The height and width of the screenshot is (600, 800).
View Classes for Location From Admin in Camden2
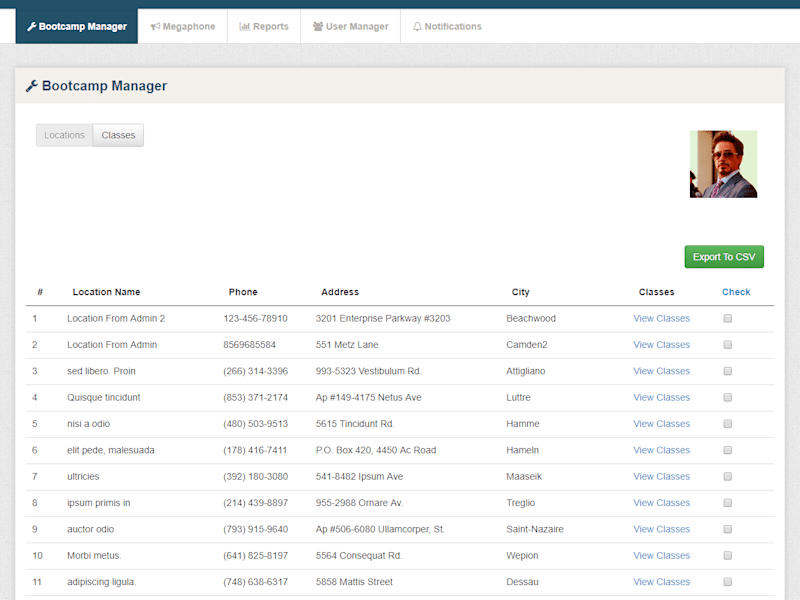point(661,345)
